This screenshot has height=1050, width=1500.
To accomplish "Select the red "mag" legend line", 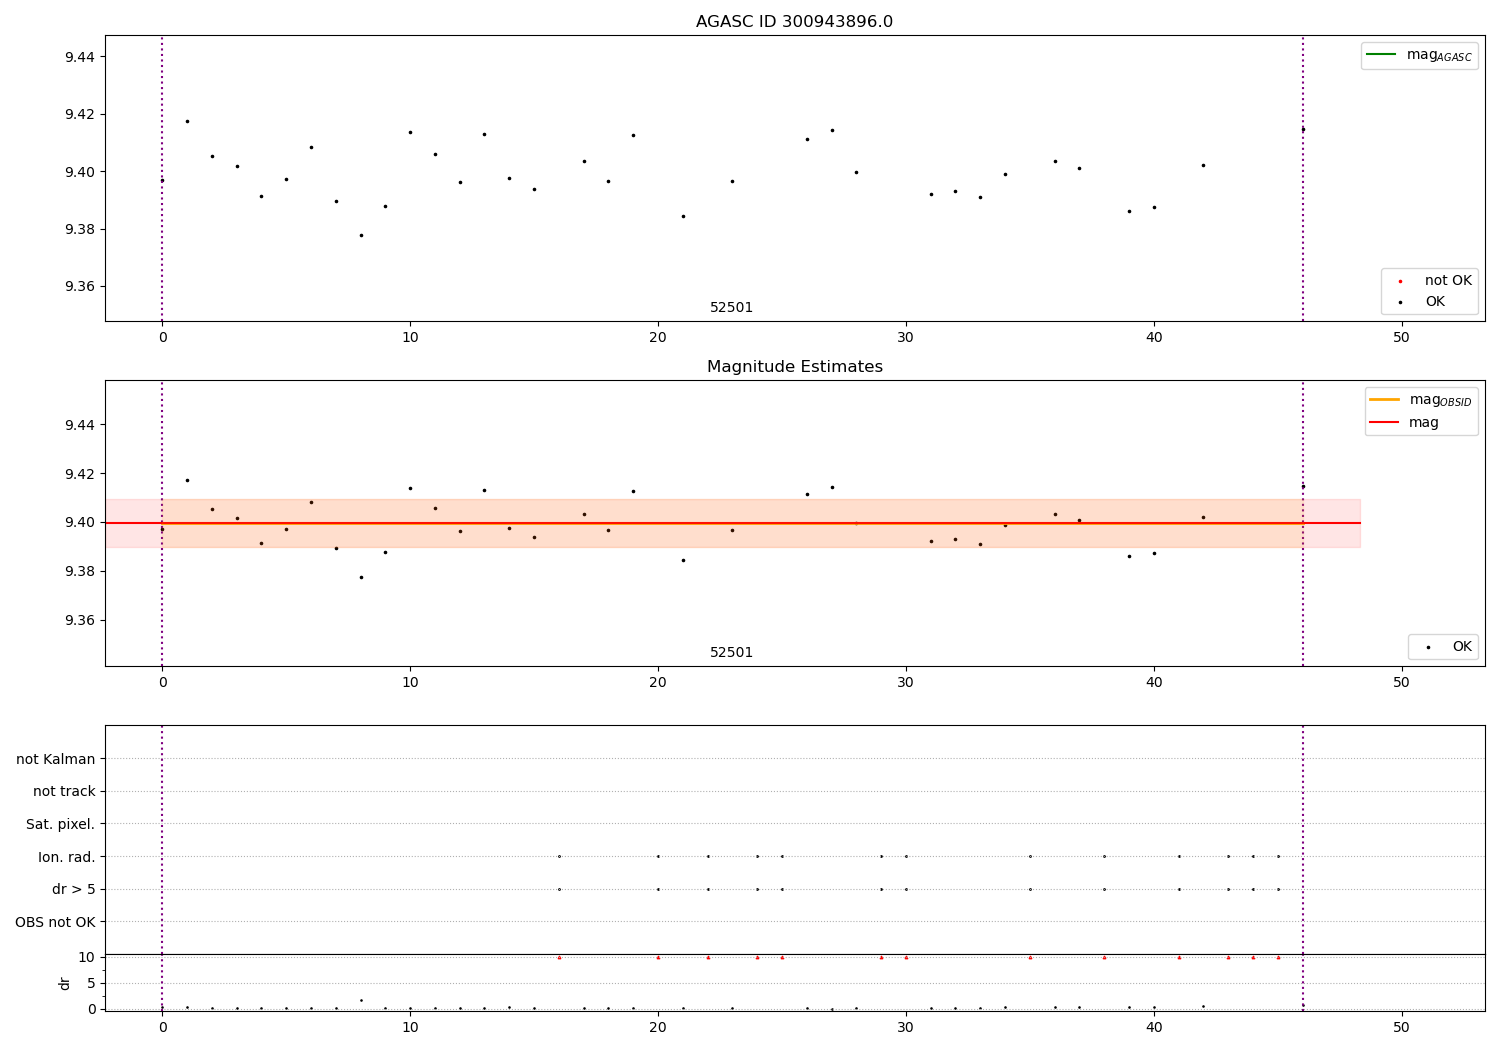I will (1384, 422).
